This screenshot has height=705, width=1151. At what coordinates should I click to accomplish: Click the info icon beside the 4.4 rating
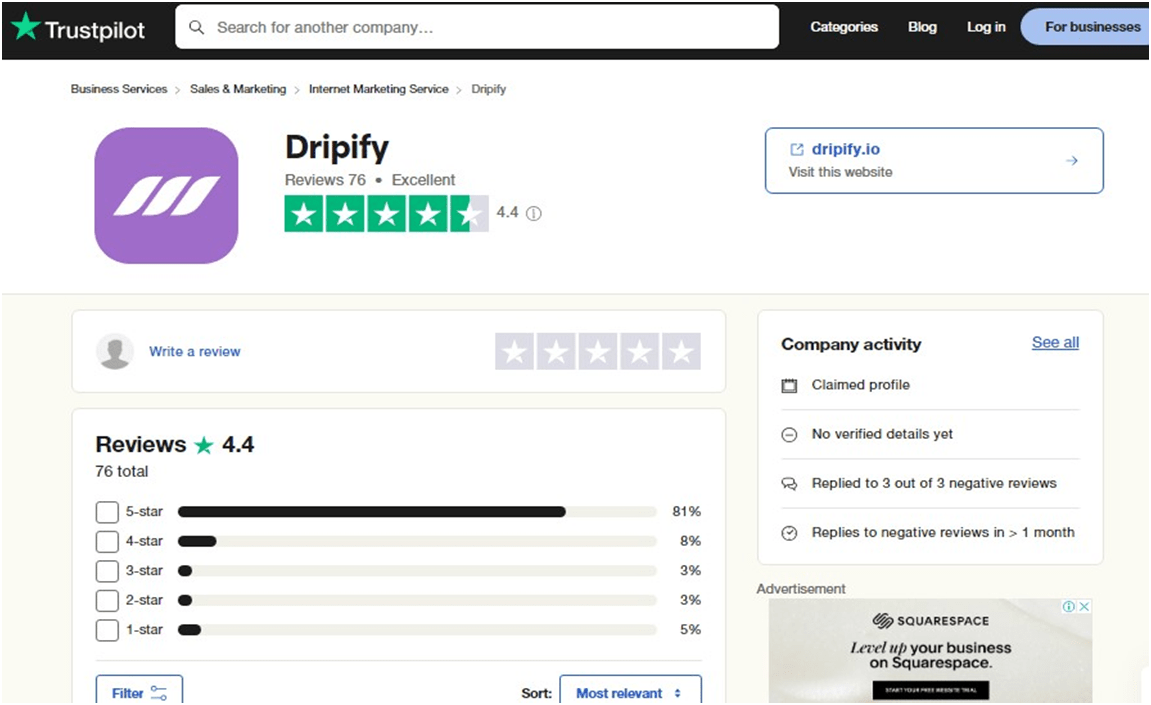[x=533, y=213]
